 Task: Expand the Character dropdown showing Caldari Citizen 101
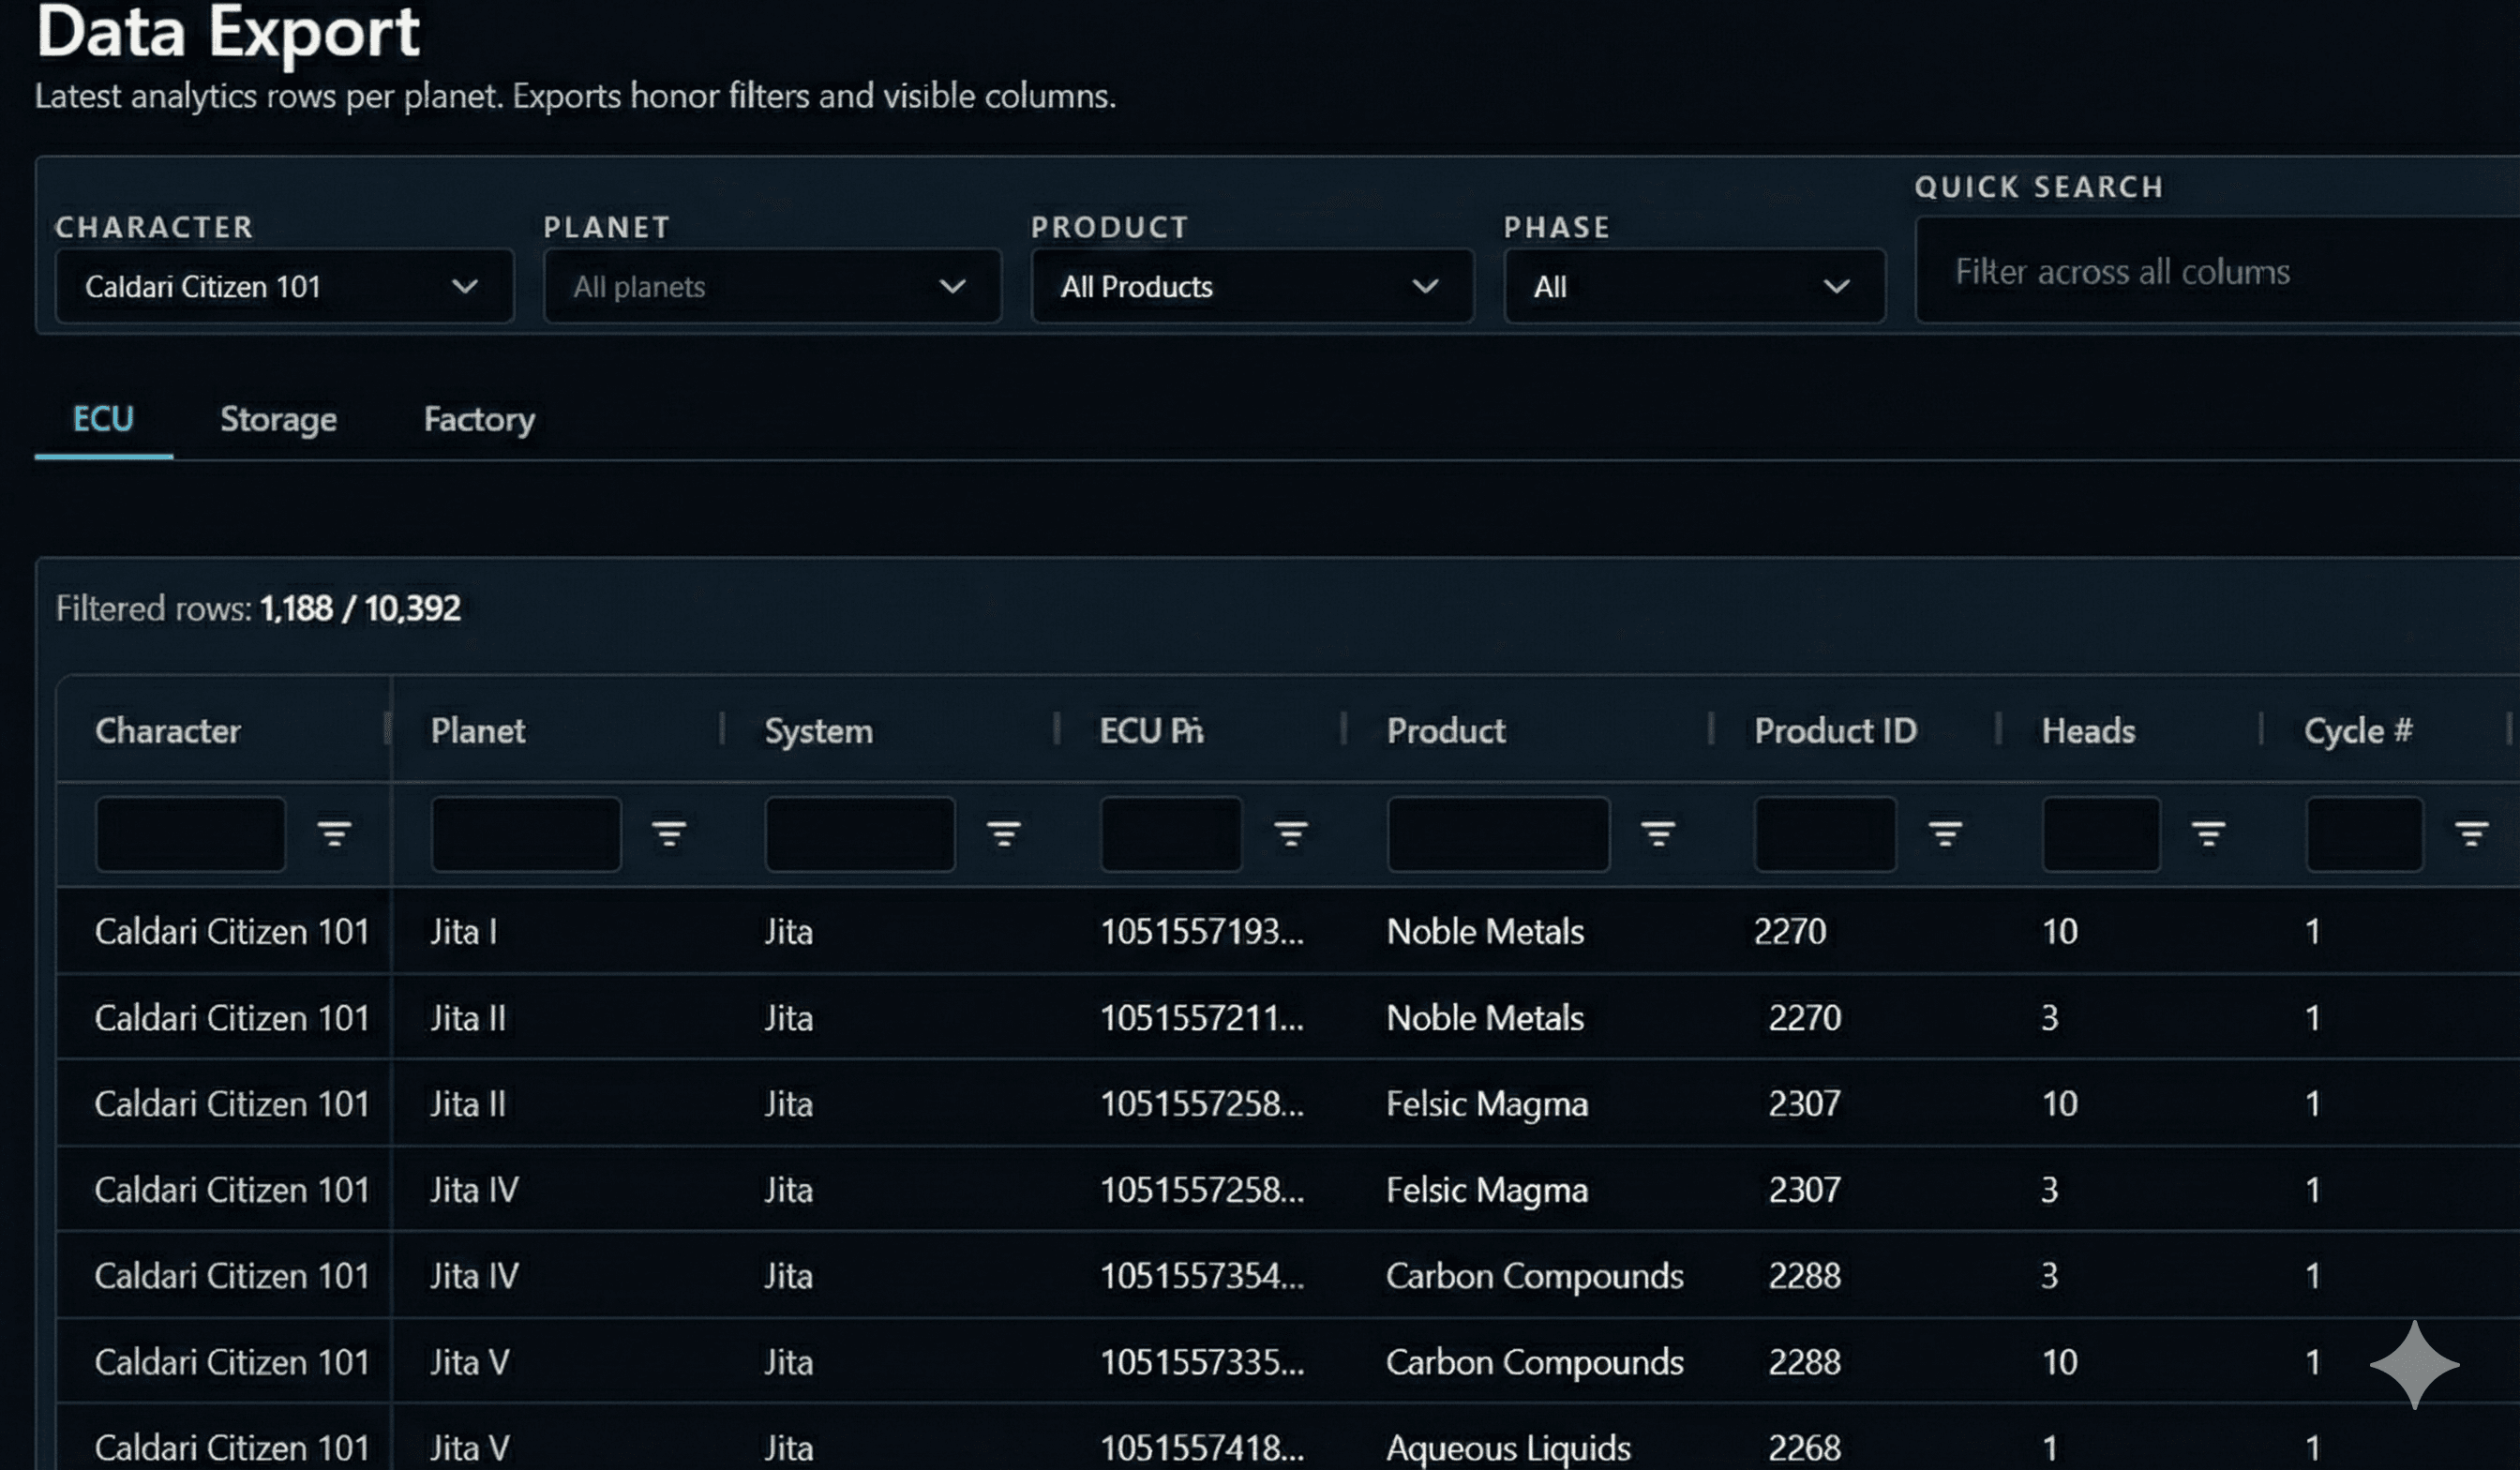click(x=284, y=287)
